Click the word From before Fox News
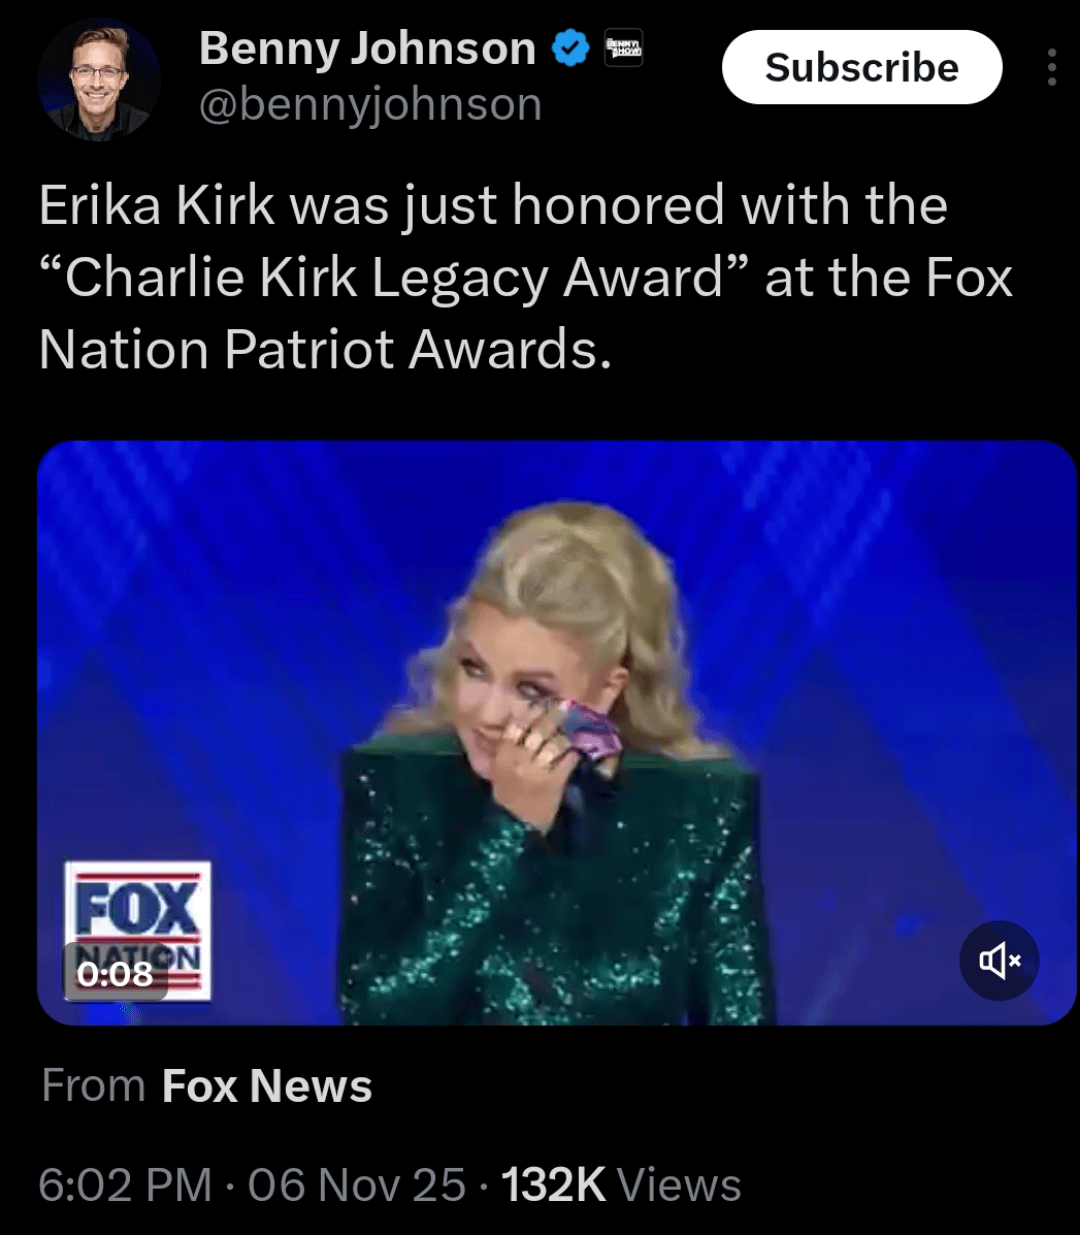The height and width of the screenshot is (1235, 1080). point(94,1086)
